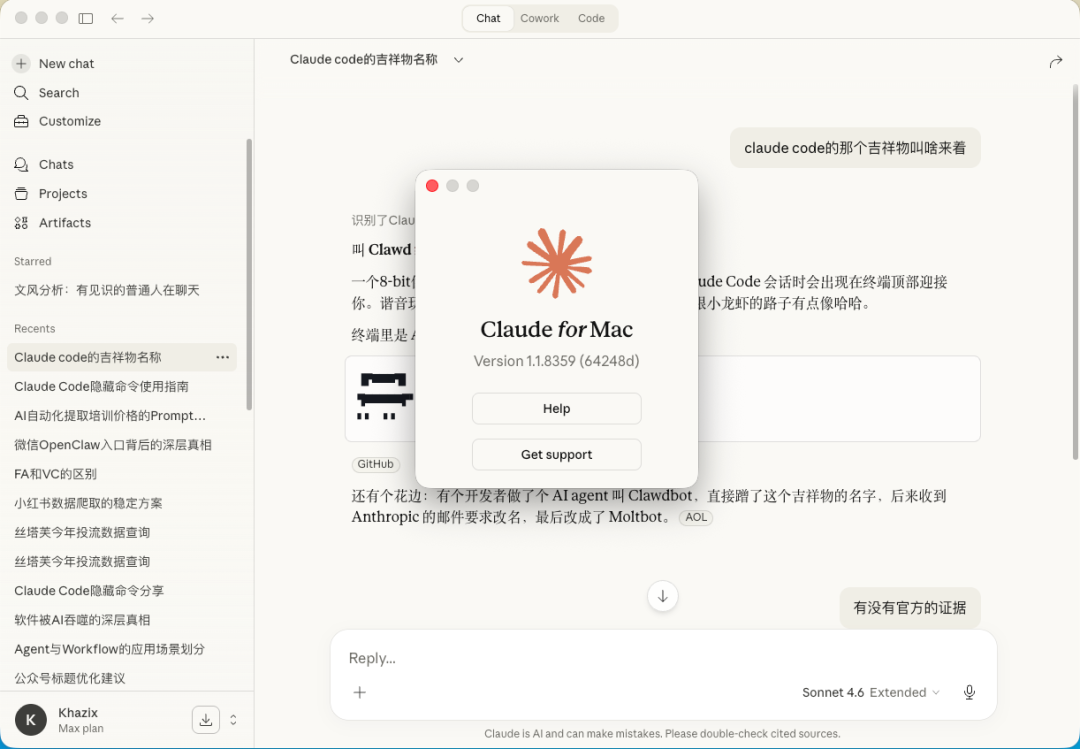
Task: Click the scroll-to-bottom arrow above the reply box
Action: pos(663,596)
